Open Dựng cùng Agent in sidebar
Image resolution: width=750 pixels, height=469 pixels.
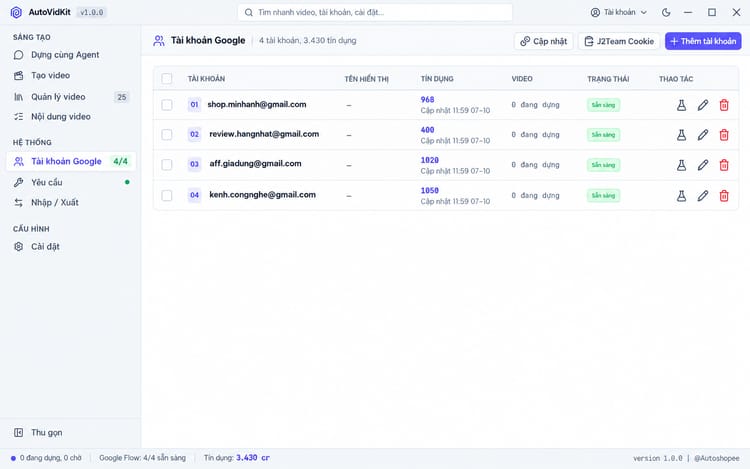71,55
